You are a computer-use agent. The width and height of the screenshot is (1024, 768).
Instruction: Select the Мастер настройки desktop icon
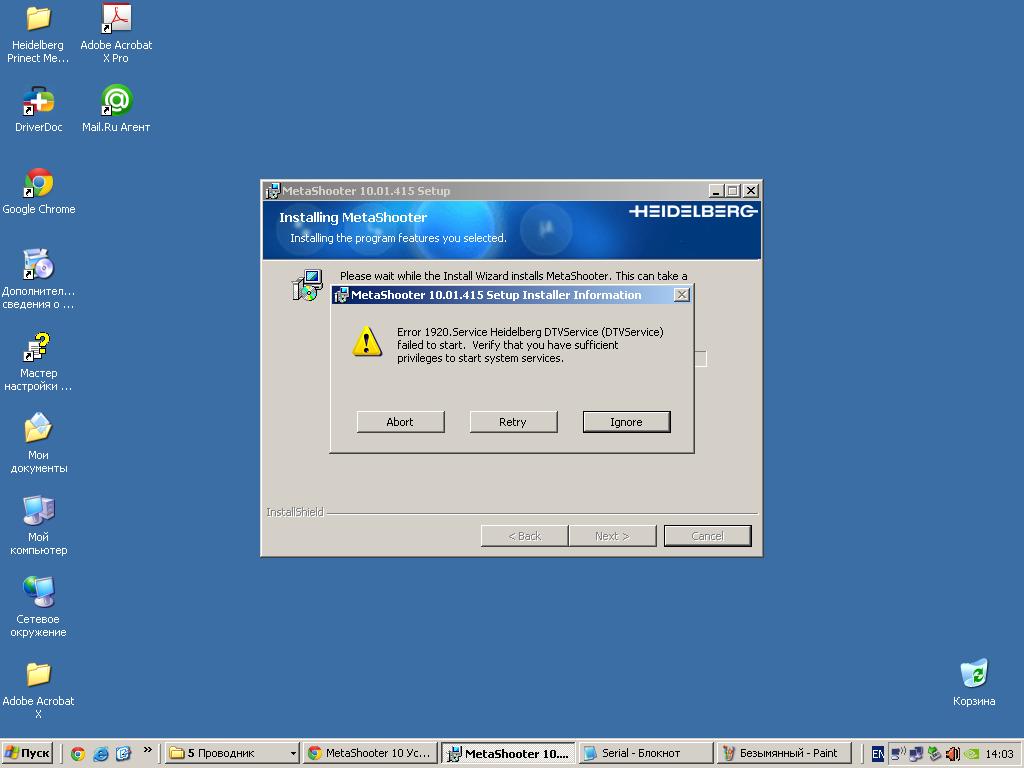click(38, 347)
